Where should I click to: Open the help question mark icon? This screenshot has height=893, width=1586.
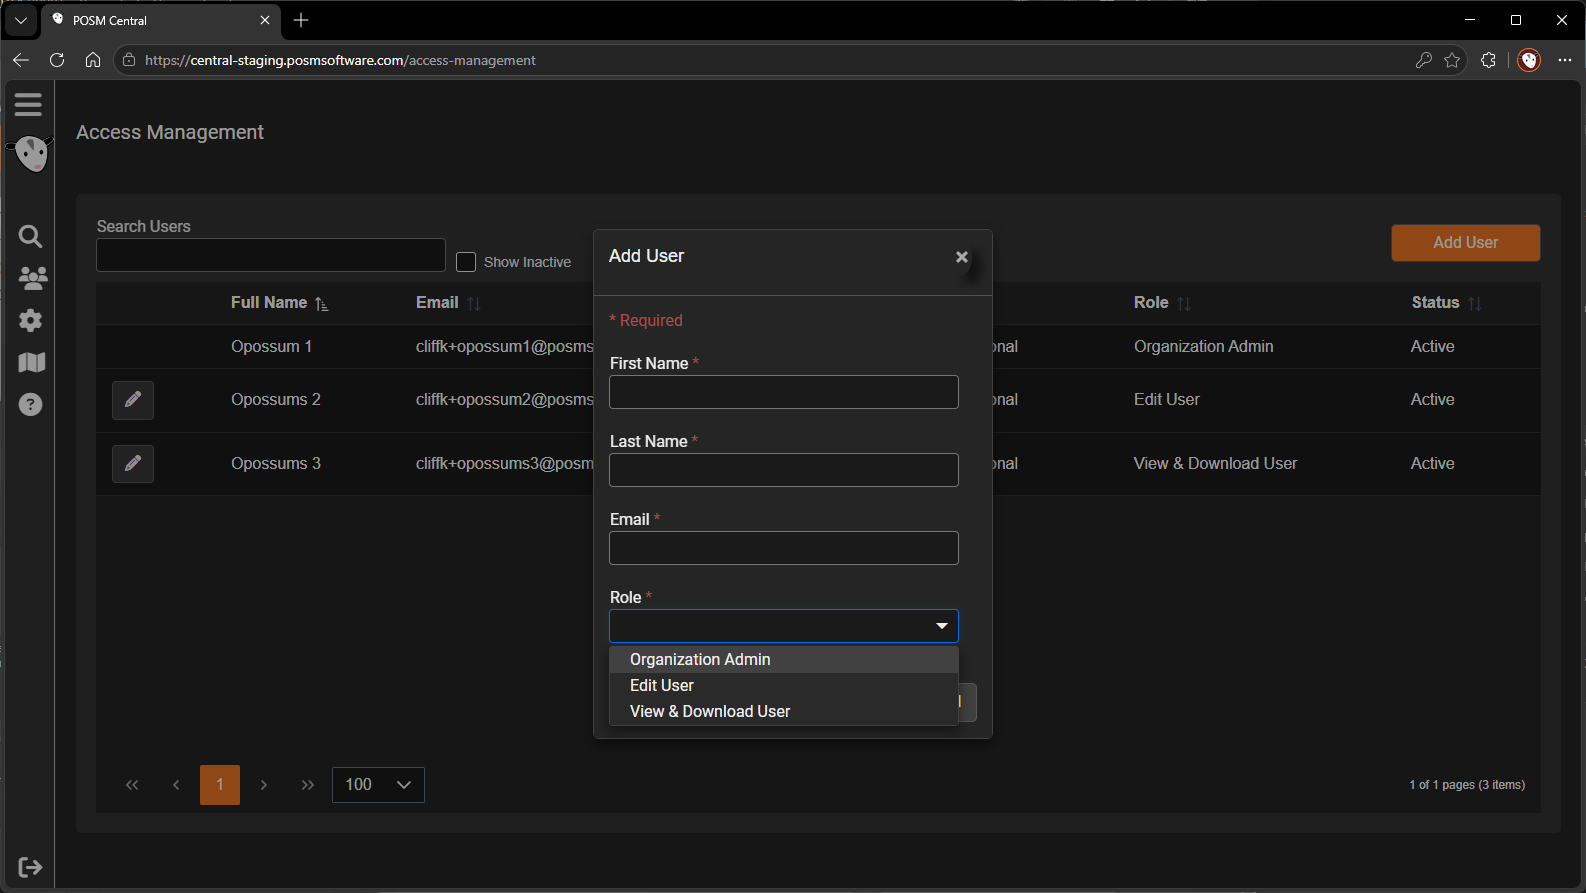coord(31,404)
